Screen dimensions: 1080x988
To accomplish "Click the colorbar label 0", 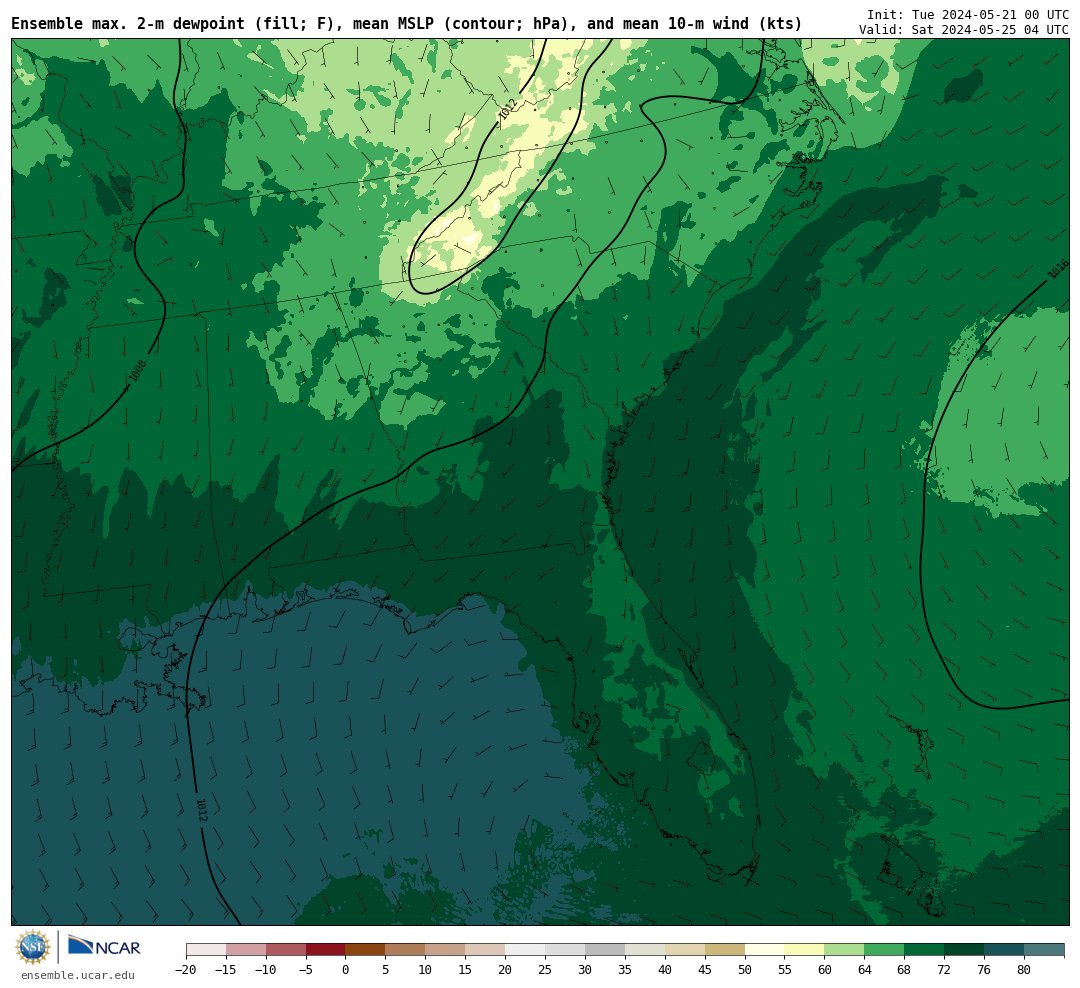I will point(345,970).
